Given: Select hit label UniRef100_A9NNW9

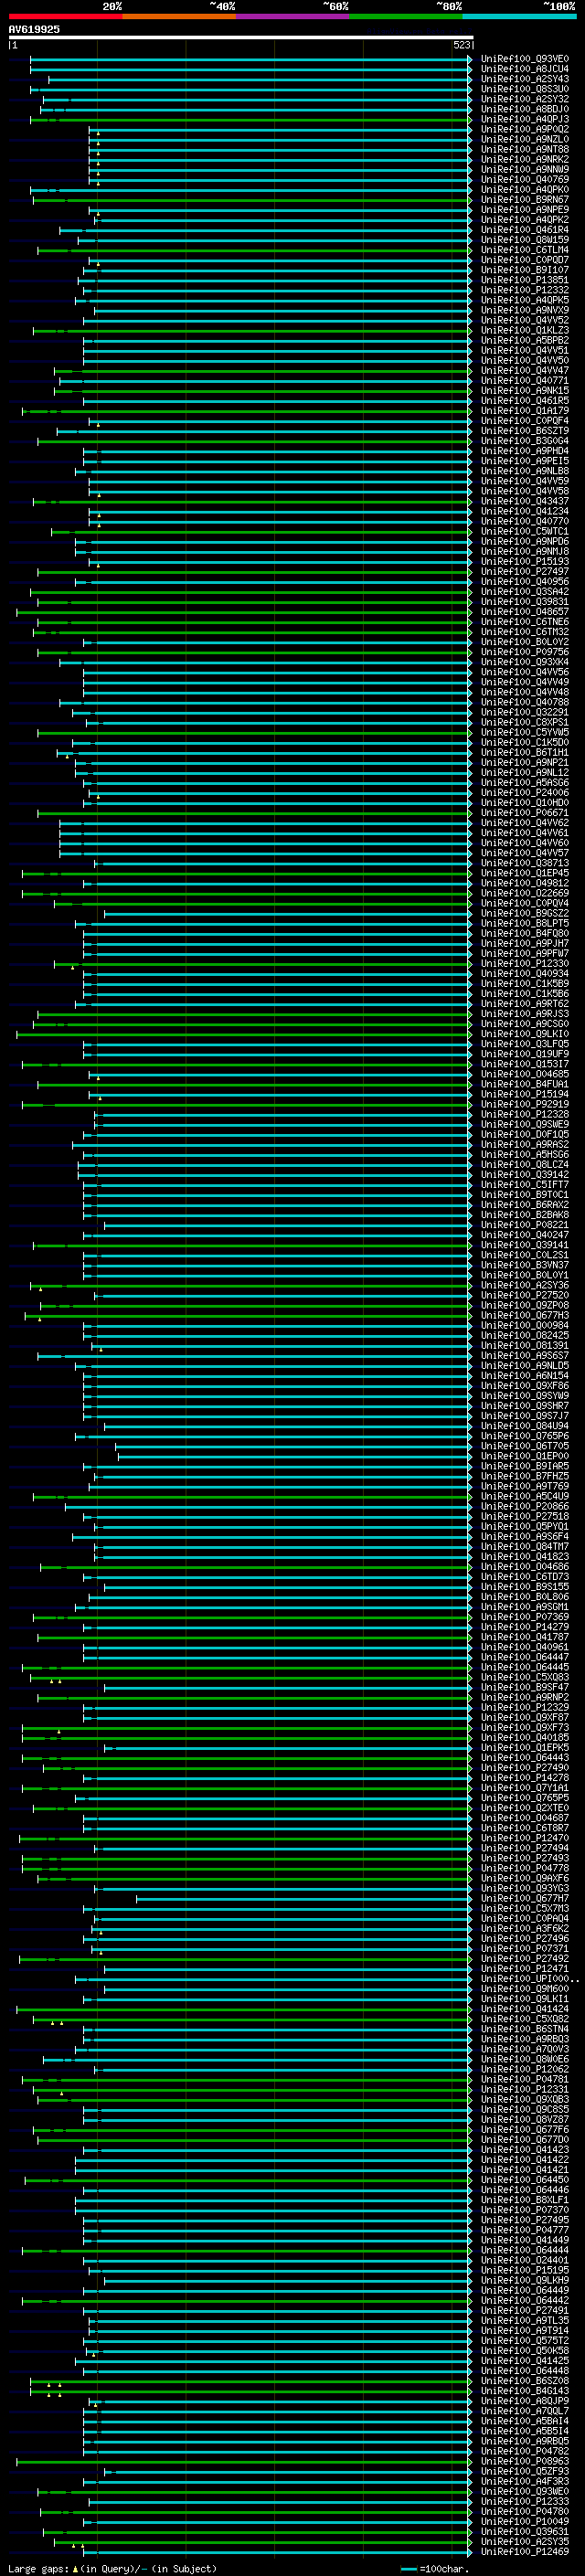Looking at the screenshot, I should point(525,169).
